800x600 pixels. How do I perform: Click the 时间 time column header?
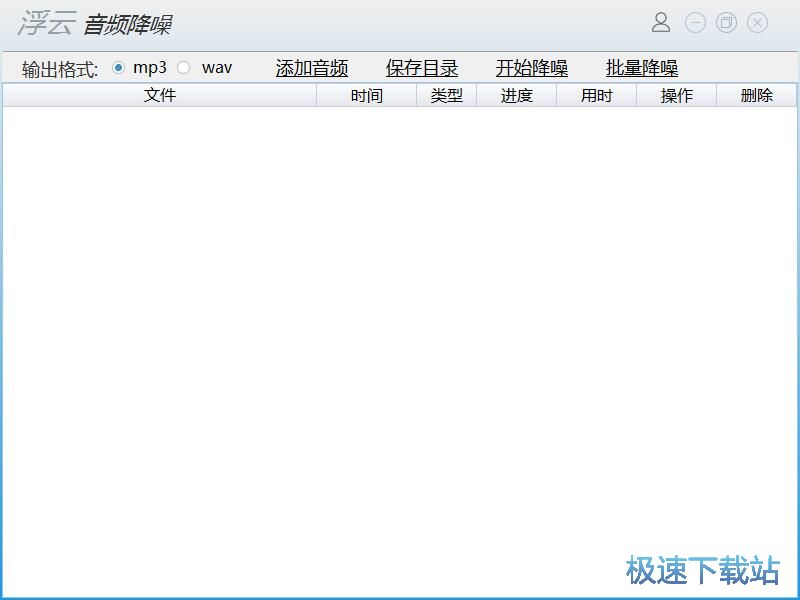point(366,95)
